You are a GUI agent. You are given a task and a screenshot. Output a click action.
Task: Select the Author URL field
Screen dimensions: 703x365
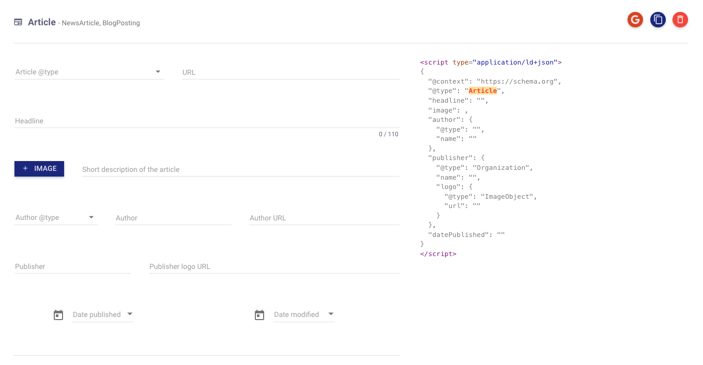coord(324,218)
